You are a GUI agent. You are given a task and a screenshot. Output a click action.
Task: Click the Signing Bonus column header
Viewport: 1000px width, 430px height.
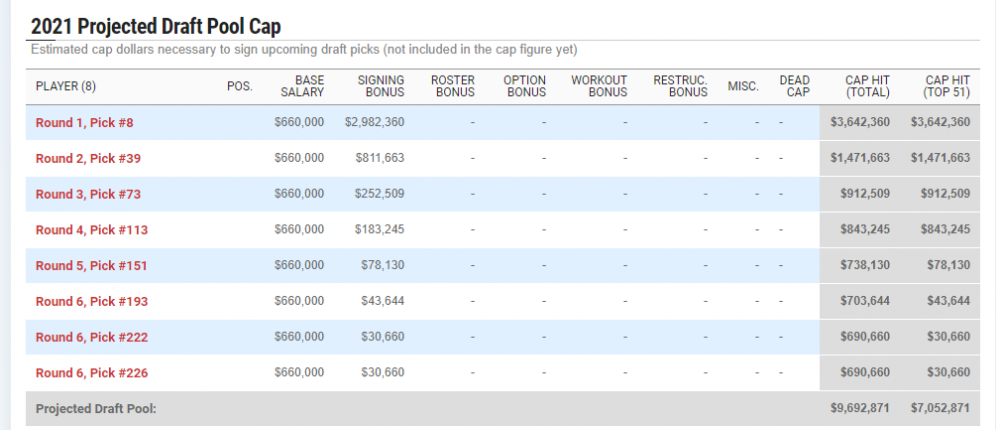point(380,86)
